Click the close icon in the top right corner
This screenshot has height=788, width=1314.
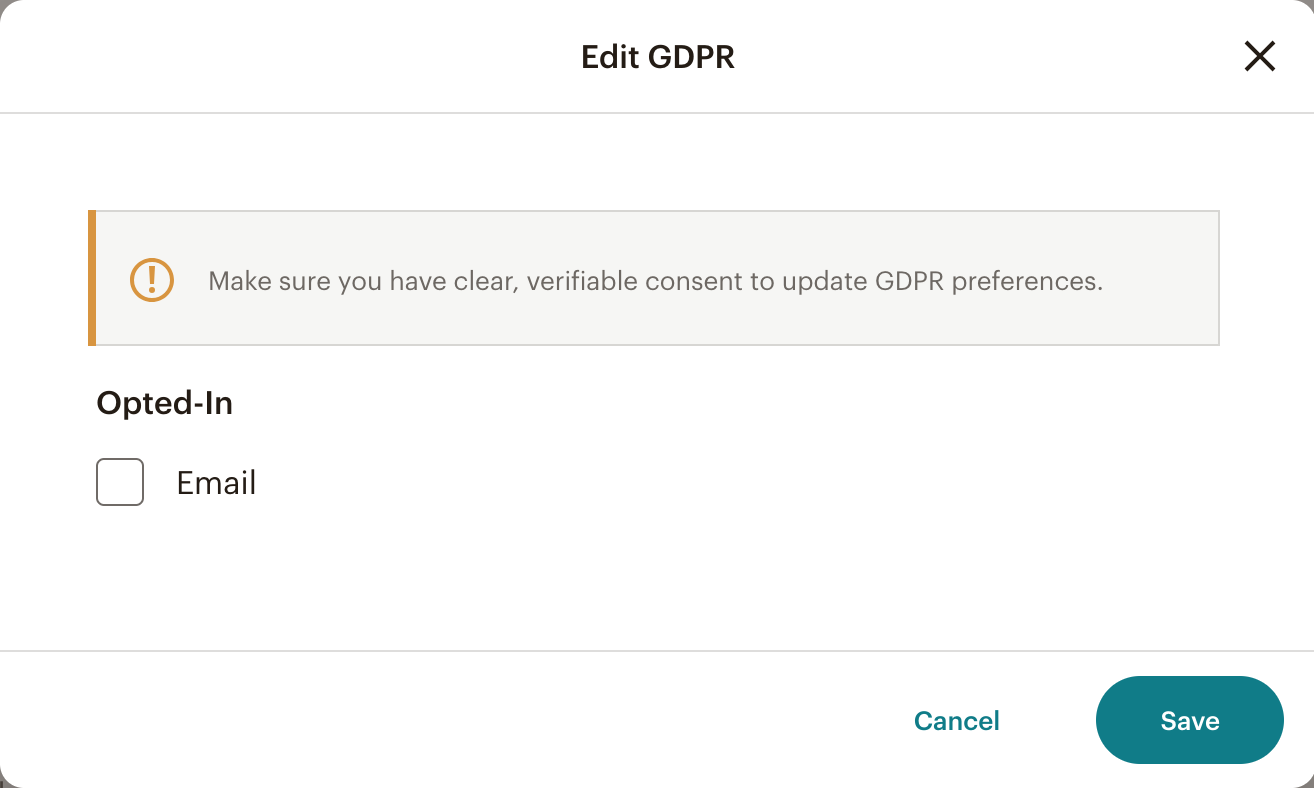(1259, 56)
